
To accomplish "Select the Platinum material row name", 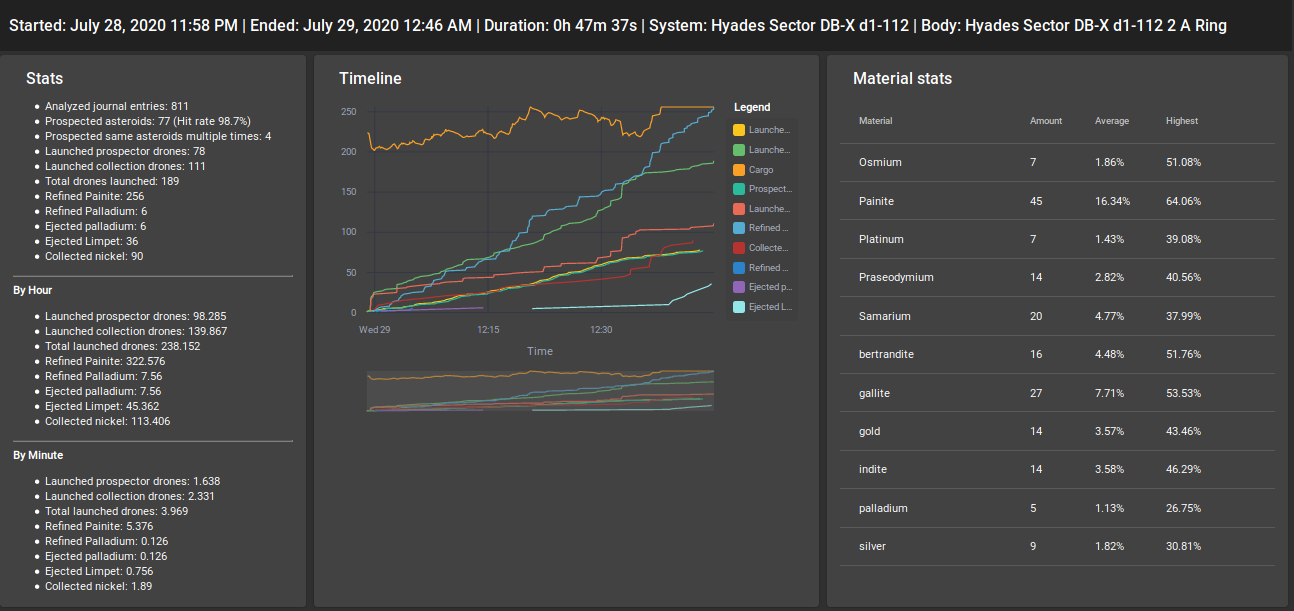I will coord(881,239).
